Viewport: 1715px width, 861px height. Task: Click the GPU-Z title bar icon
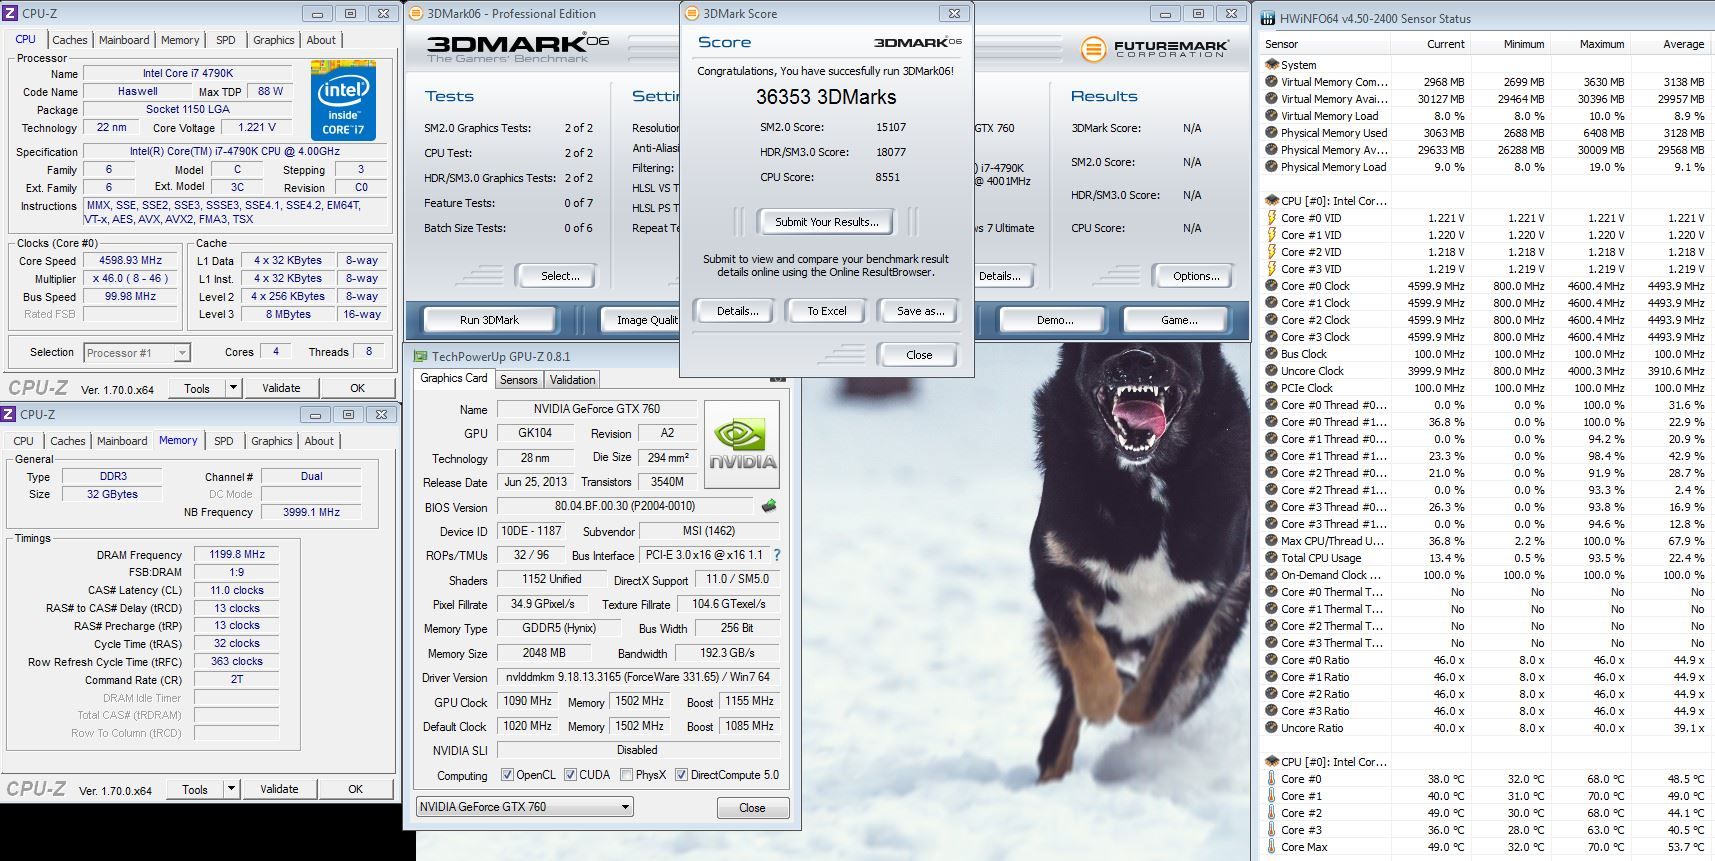421,356
